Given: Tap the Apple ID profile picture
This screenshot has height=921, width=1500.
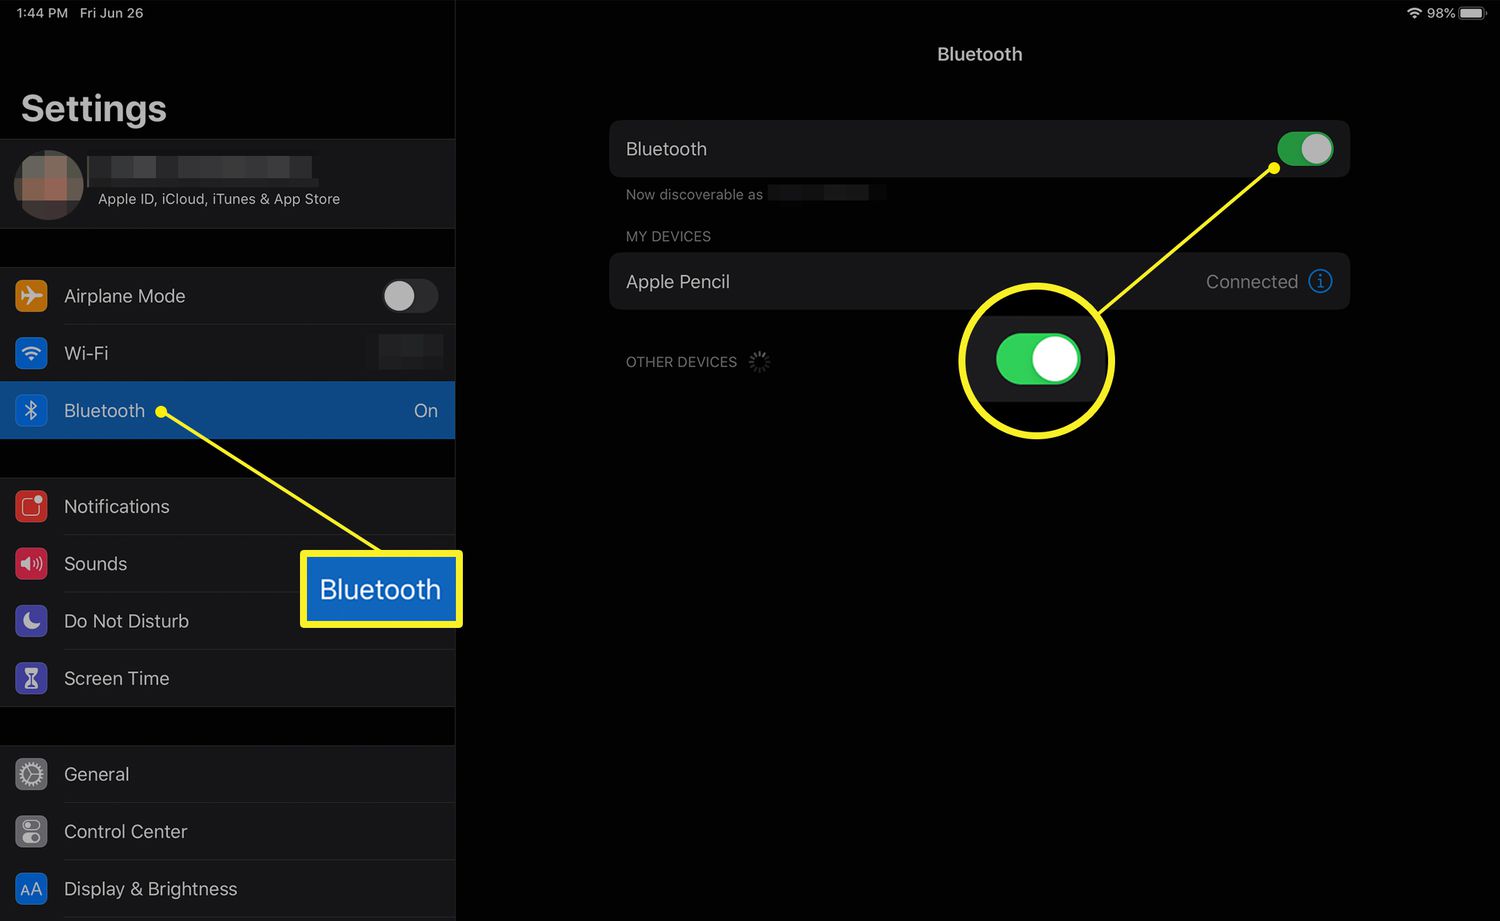Looking at the screenshot, I should click(48, 184).
